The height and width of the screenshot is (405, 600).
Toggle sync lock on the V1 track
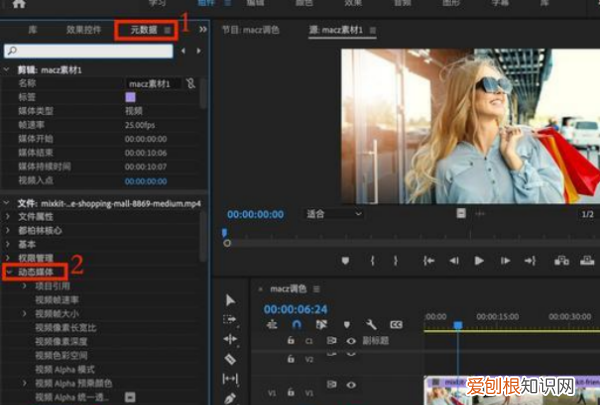(331, 384)
